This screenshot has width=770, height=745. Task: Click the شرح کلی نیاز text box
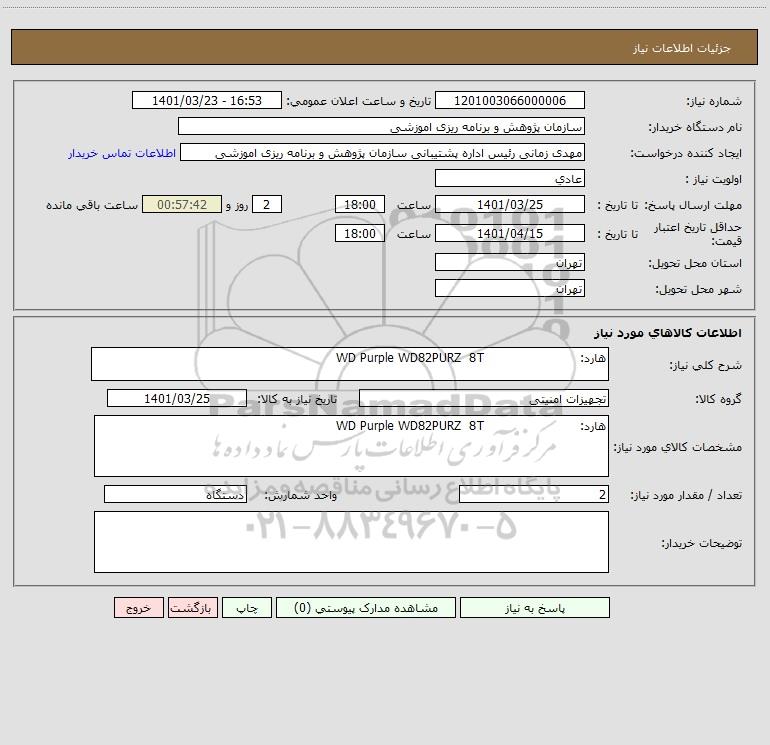click(x=350, y=364)
